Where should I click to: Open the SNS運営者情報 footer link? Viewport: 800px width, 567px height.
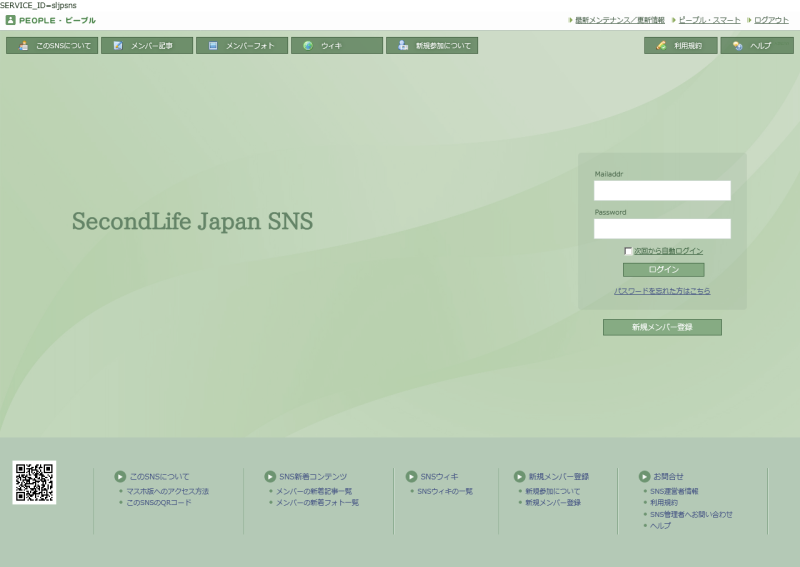pyautogui.click(x=674, y=491)
